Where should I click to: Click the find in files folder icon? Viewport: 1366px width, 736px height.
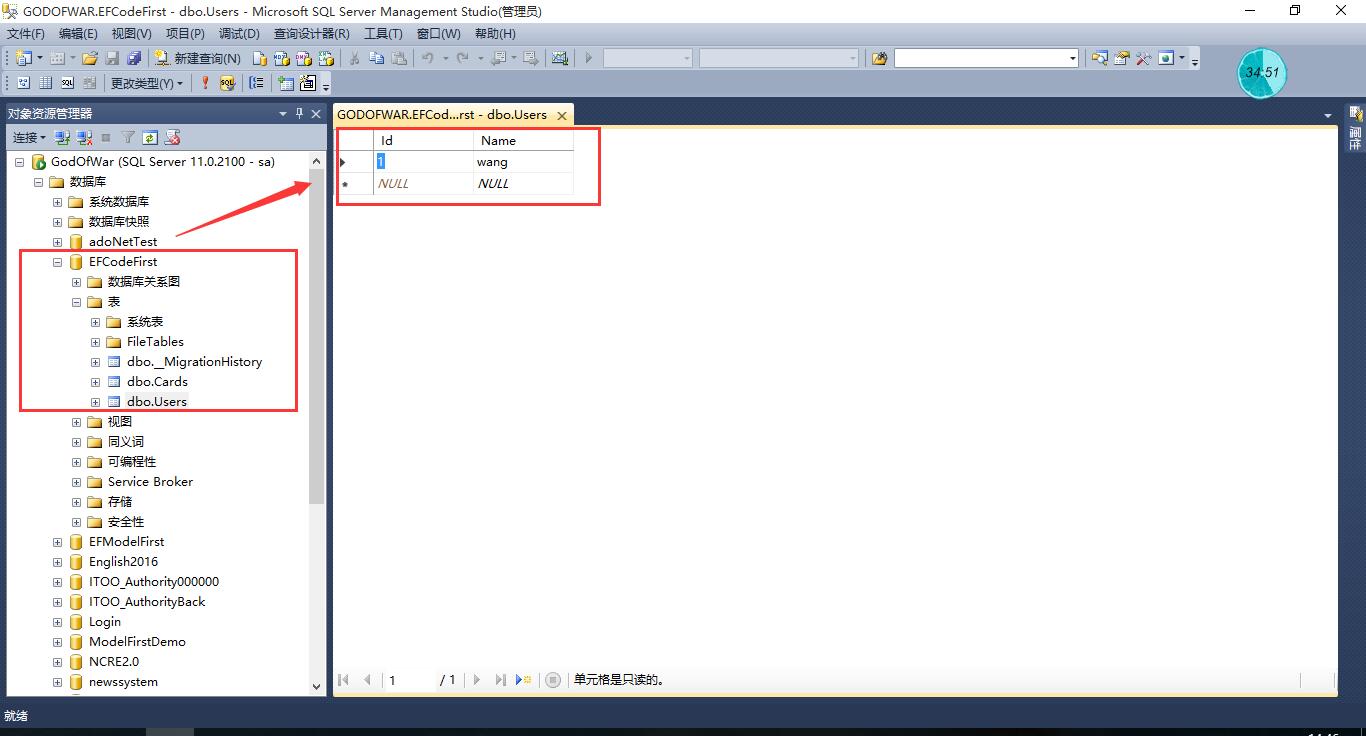pyautogui.click(x=879, y=58)
